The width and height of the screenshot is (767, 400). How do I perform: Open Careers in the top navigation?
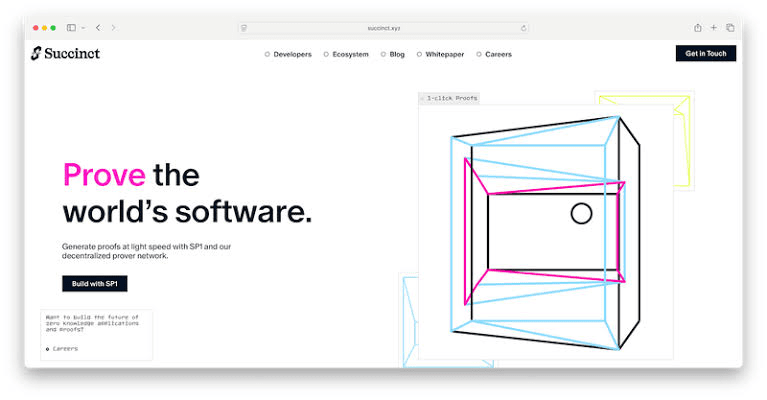point(494,54)
